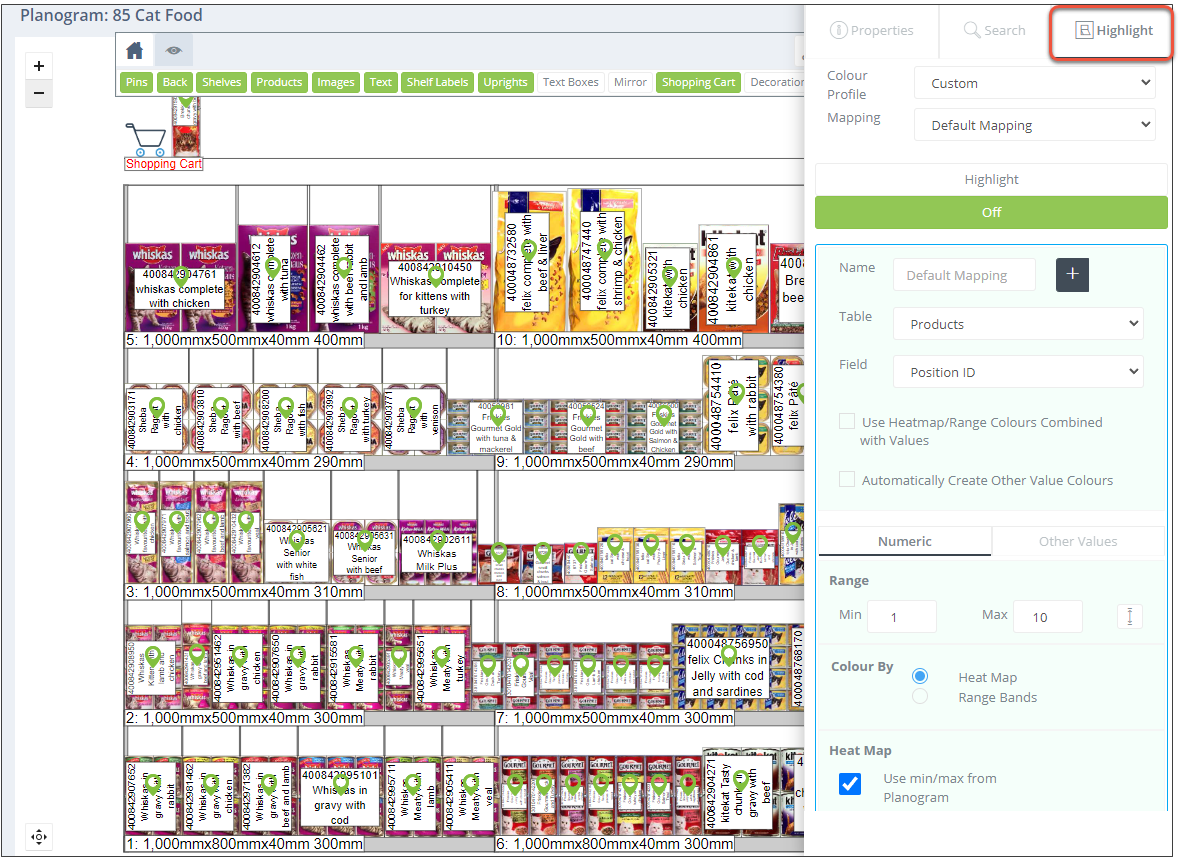Zoom out with the minus button
Image resolution: width=1181 pixels, height=858 pixels.
(x=39, y=93)
